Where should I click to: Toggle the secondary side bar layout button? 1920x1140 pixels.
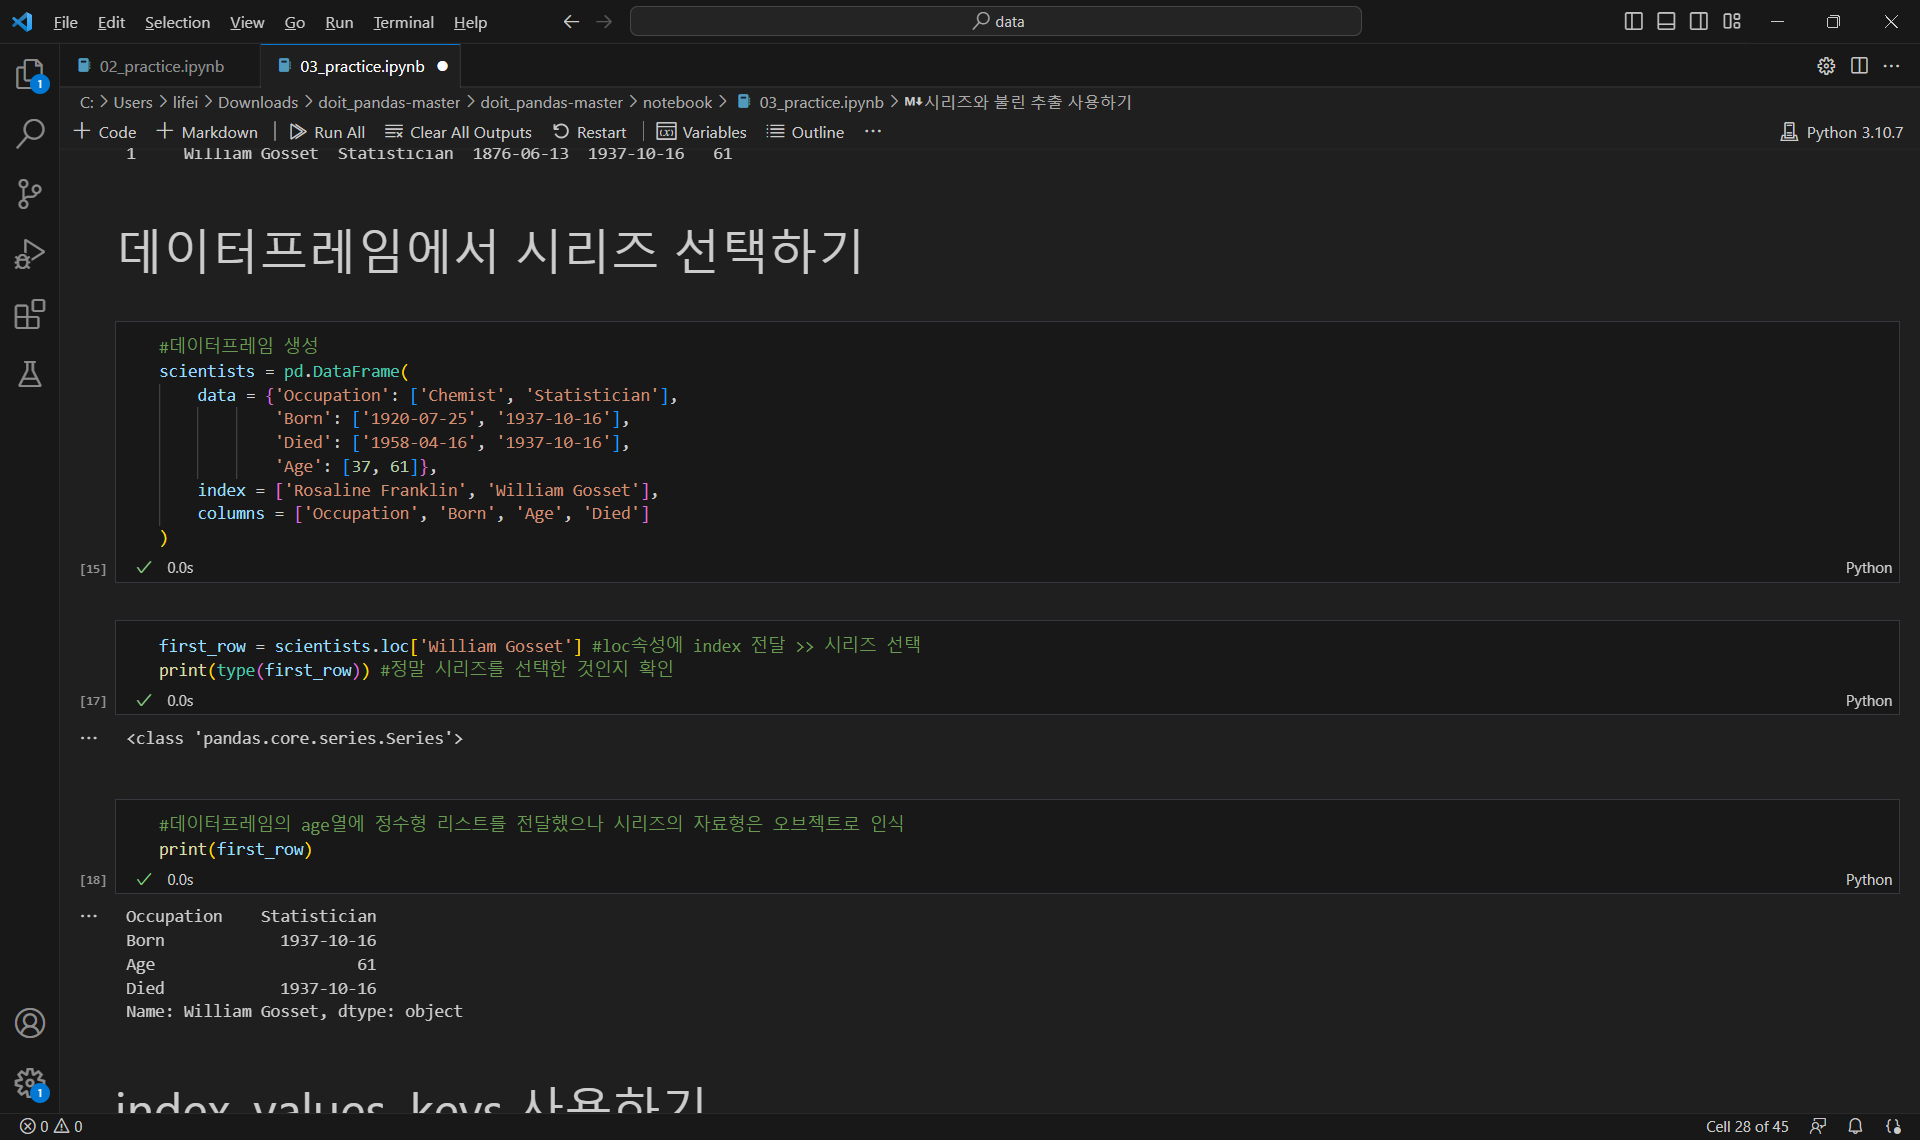pyautogui.click(x=1699, y=21)
